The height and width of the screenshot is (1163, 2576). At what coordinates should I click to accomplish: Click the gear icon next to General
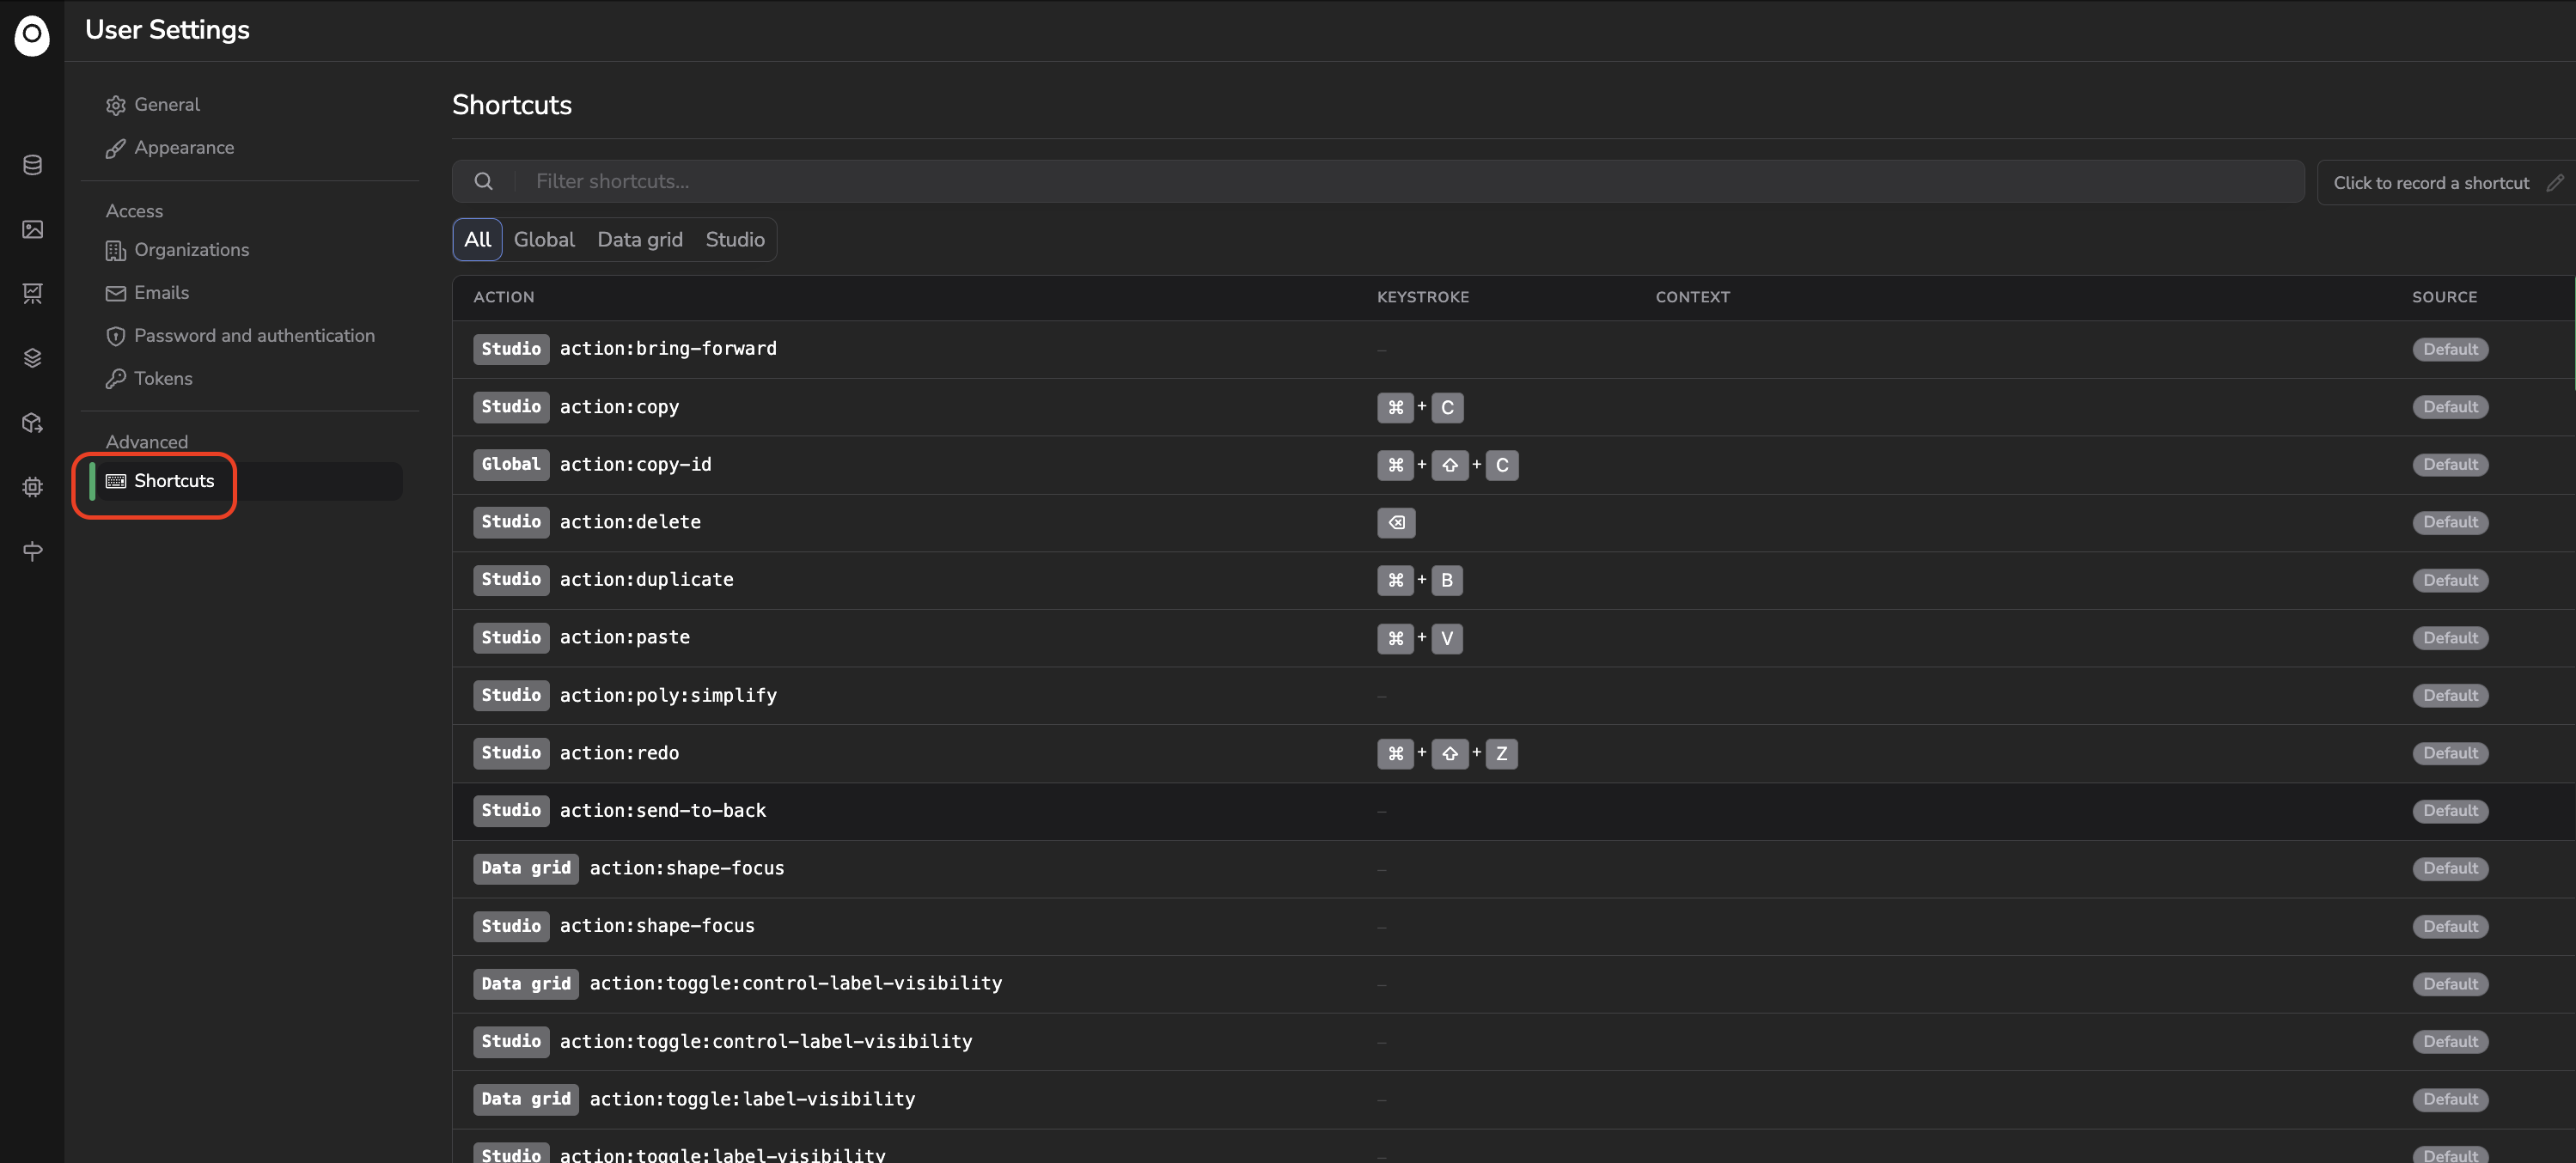pos(116,105)
